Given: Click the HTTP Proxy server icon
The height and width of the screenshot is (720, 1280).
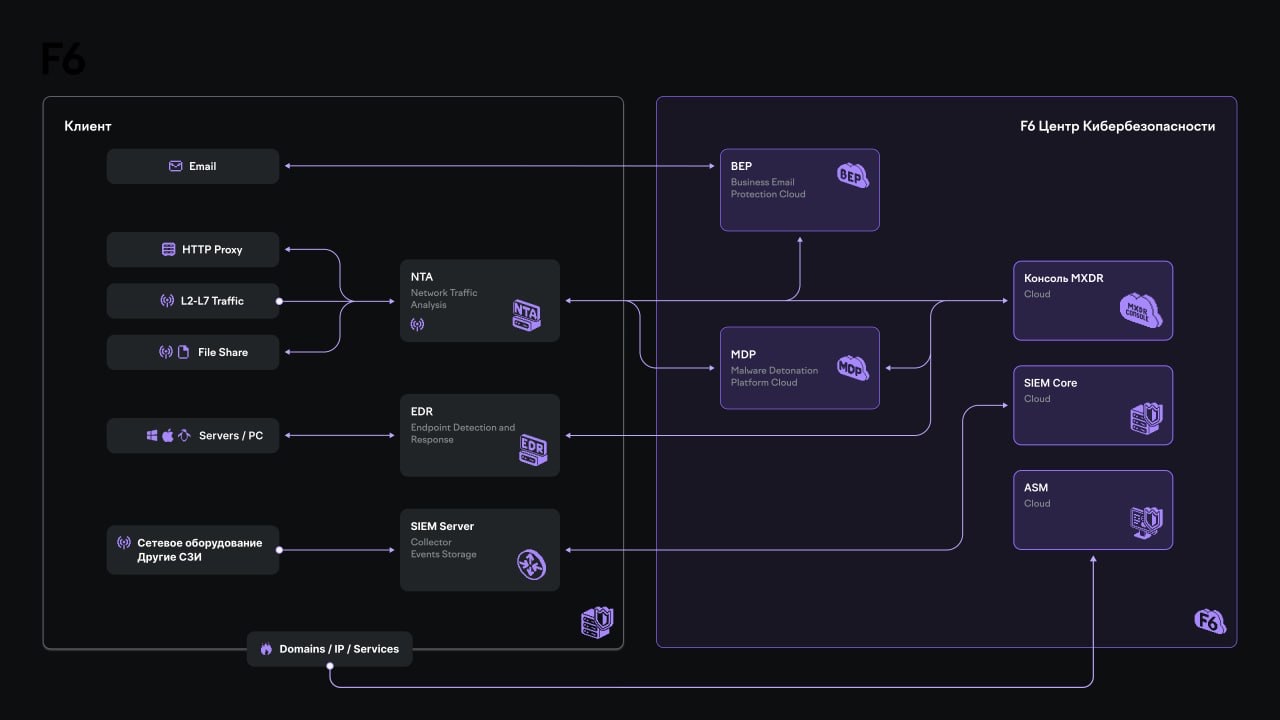Looking at the screenshot, I should click(169, 249).
